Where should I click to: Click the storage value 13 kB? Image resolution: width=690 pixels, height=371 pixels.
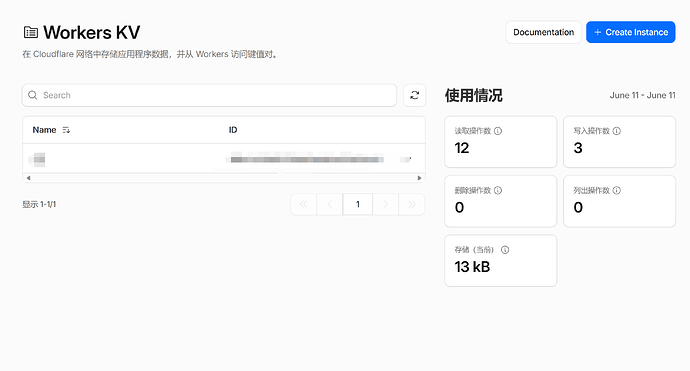[x=472, y=267]
